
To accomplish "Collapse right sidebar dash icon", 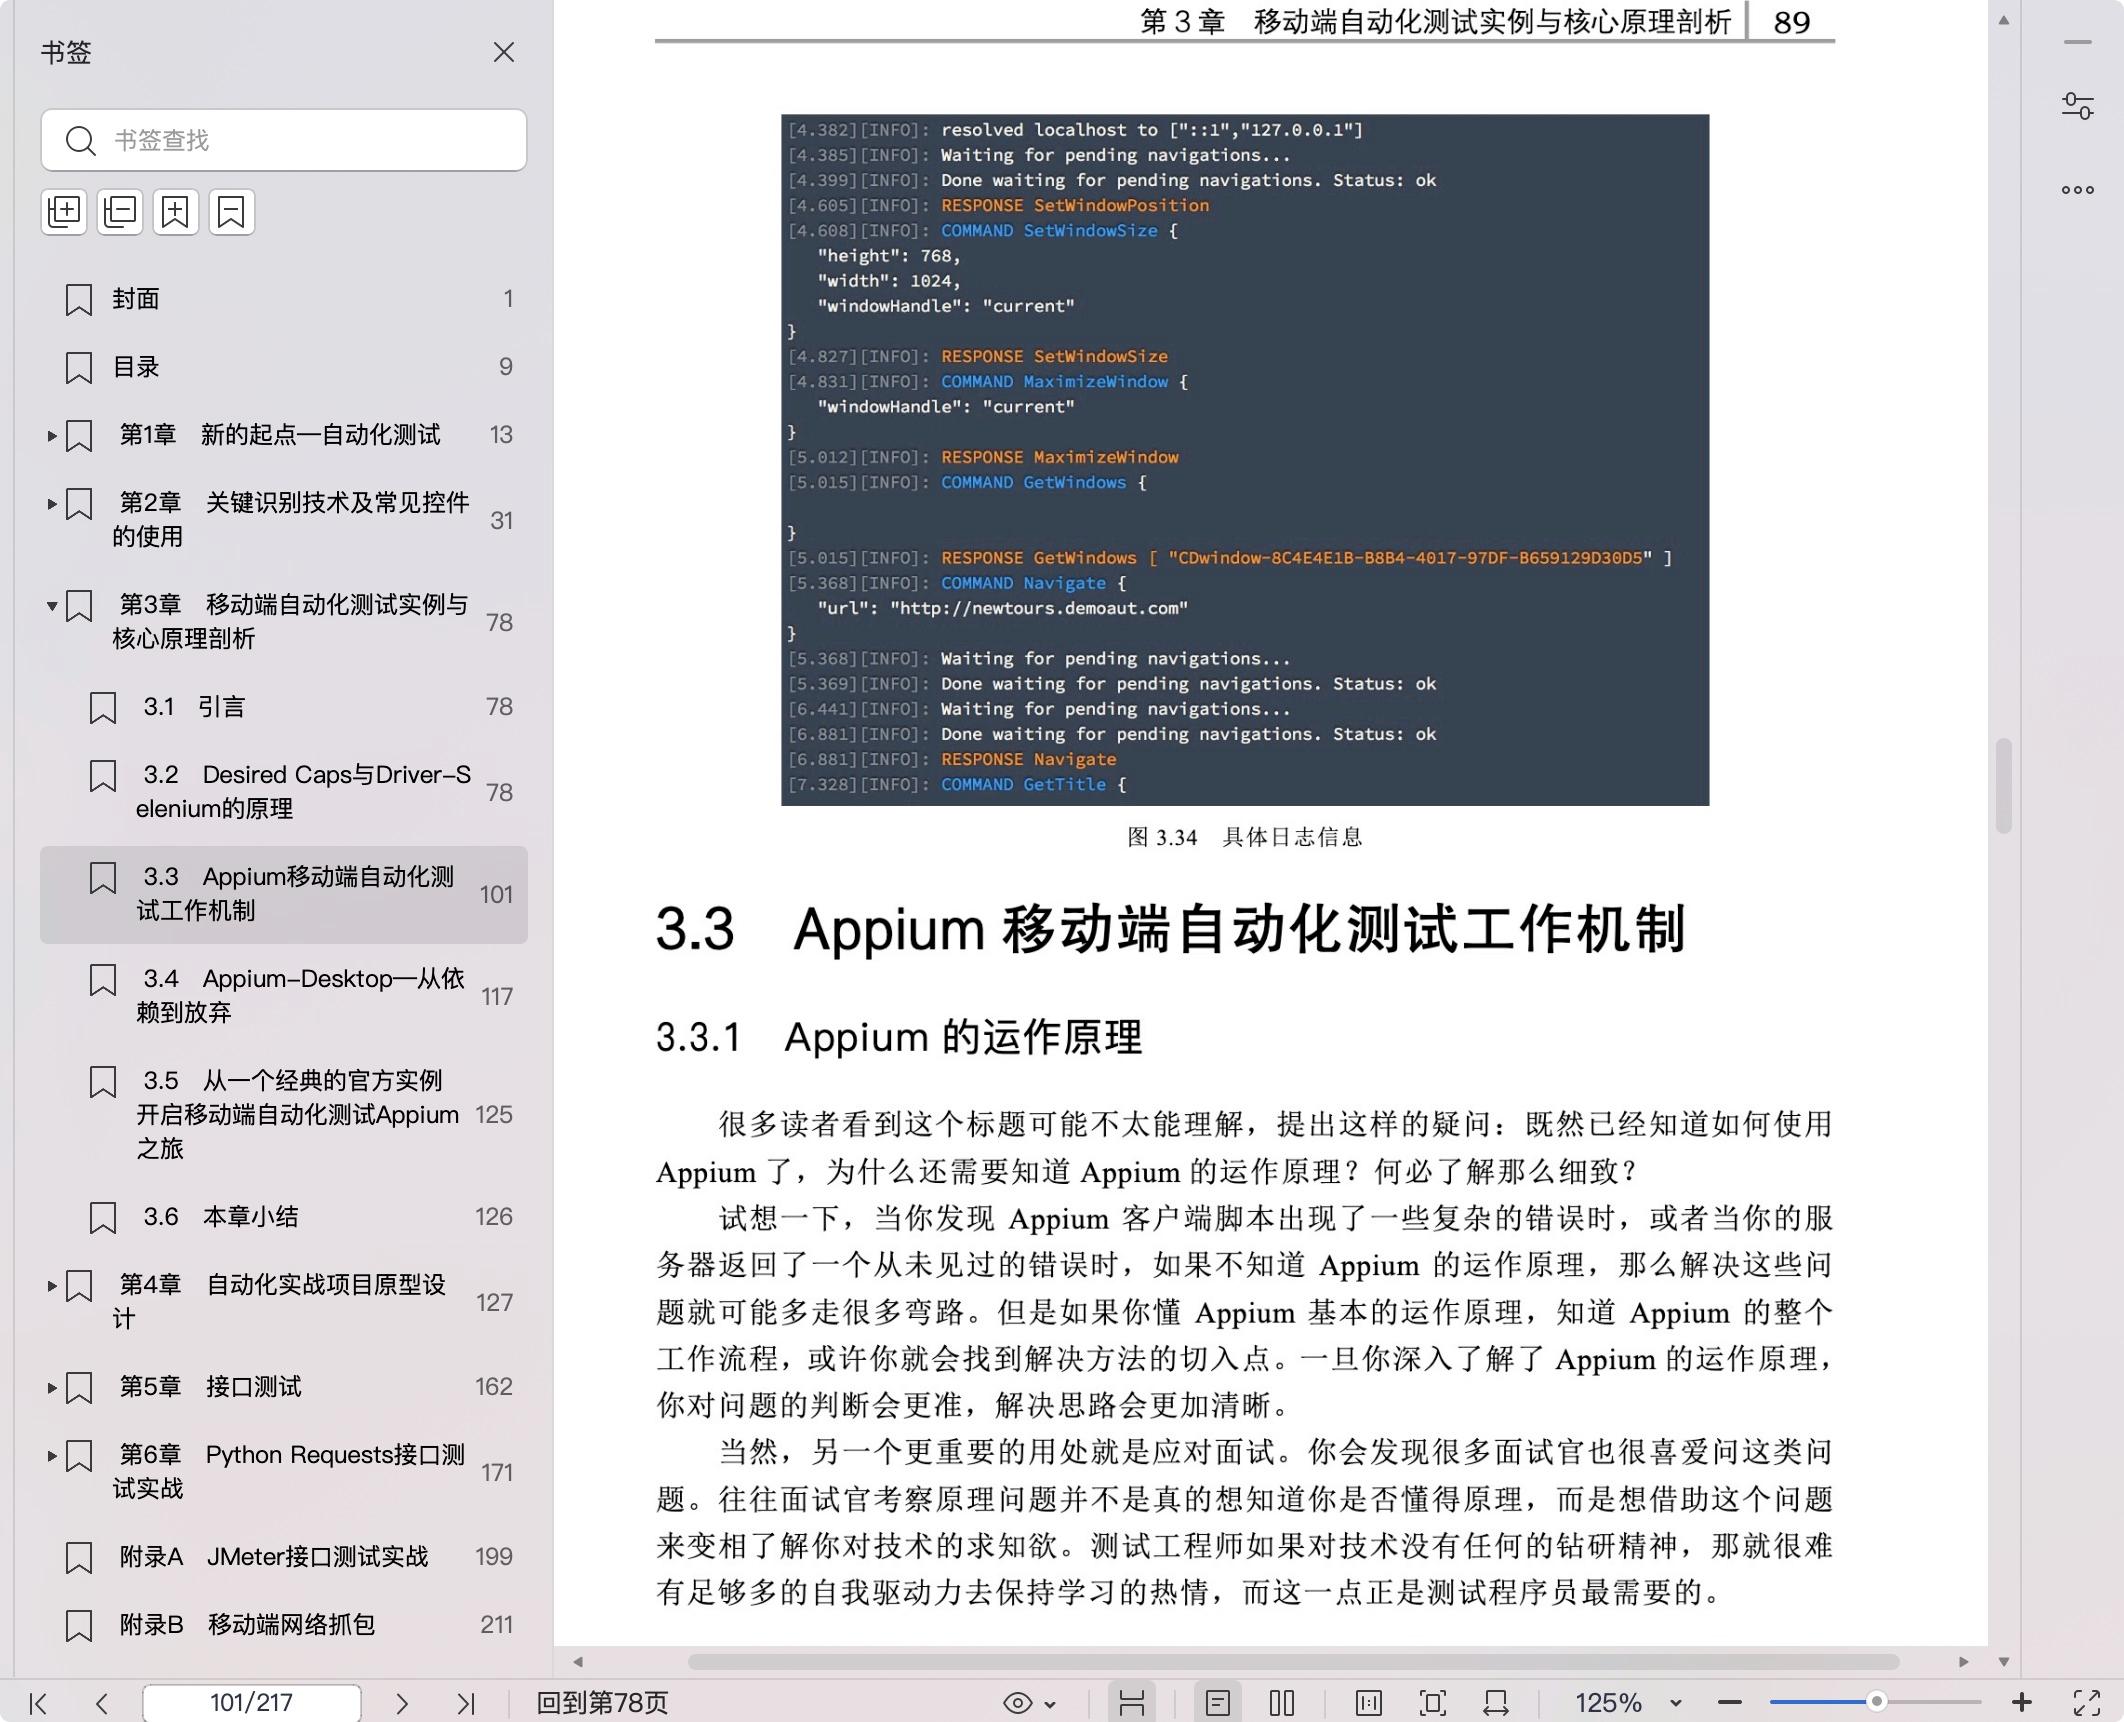I will pos(2078,42).
